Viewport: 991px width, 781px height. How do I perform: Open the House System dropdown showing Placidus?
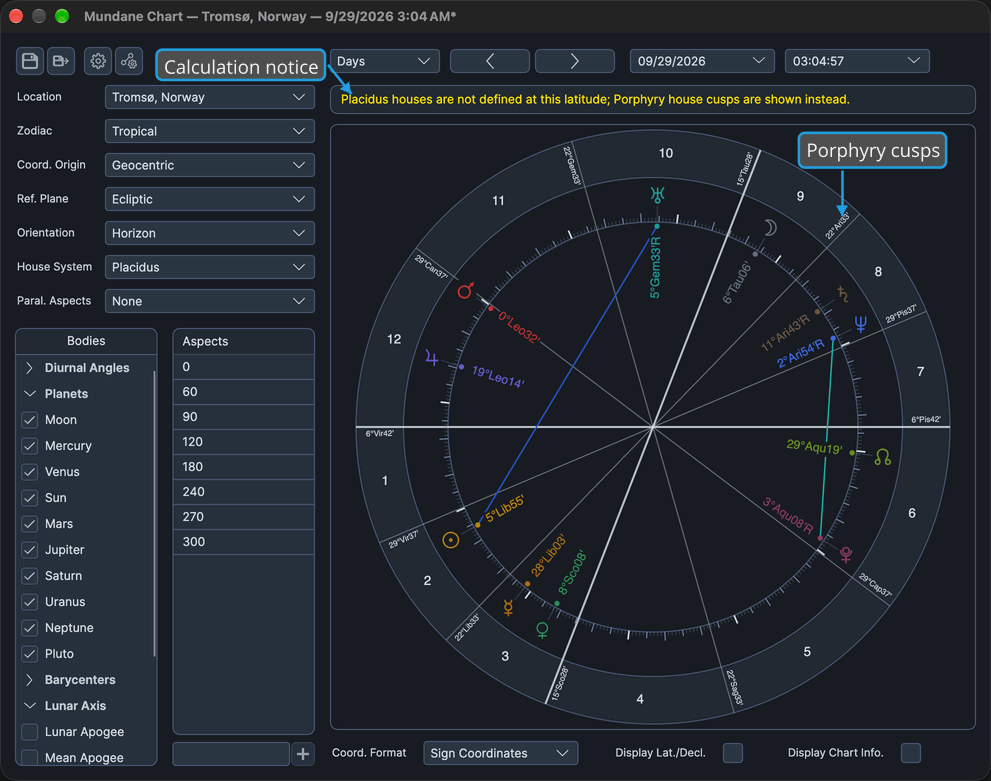point(210,267)
